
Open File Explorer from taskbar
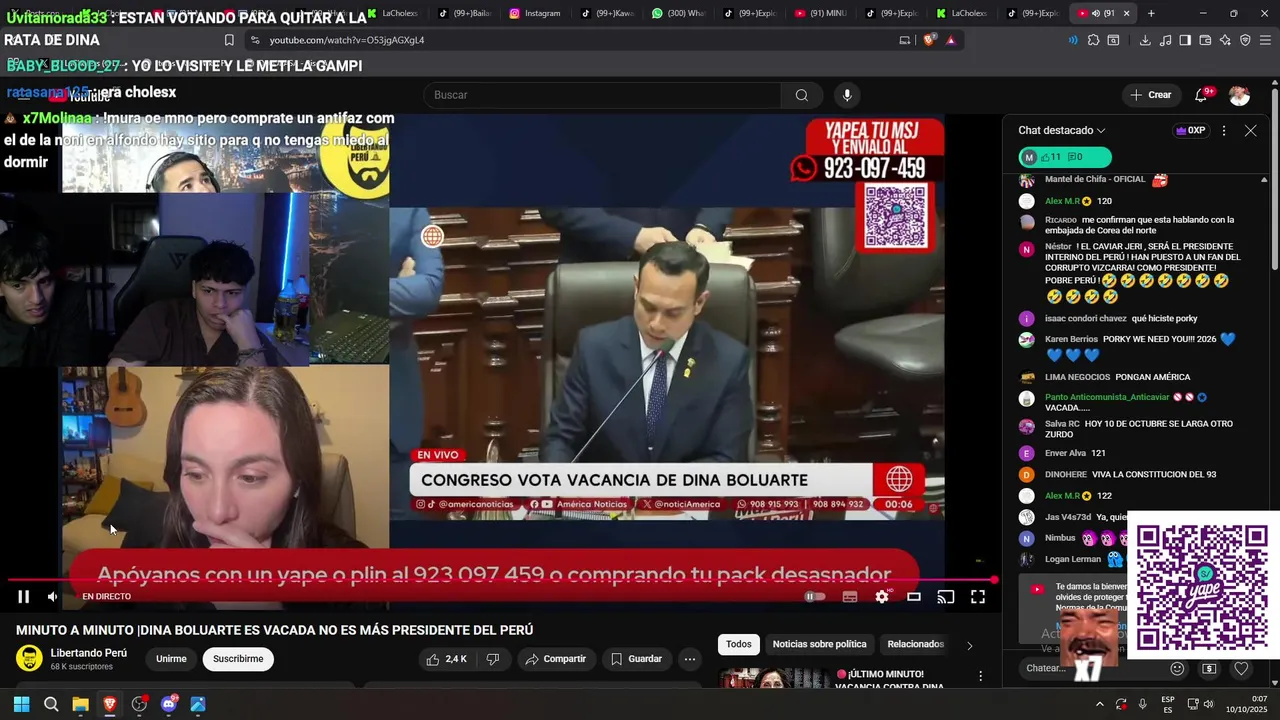click(x=80, y=704)
